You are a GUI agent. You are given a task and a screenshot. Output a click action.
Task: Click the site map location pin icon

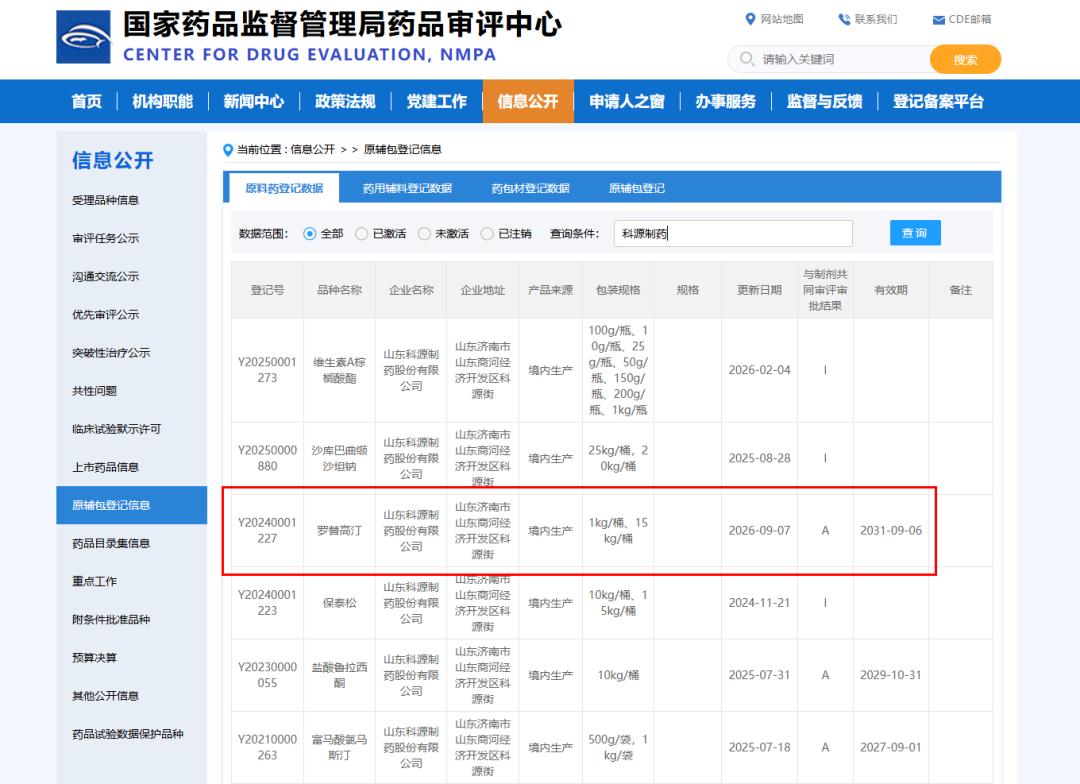pos(750,19)
